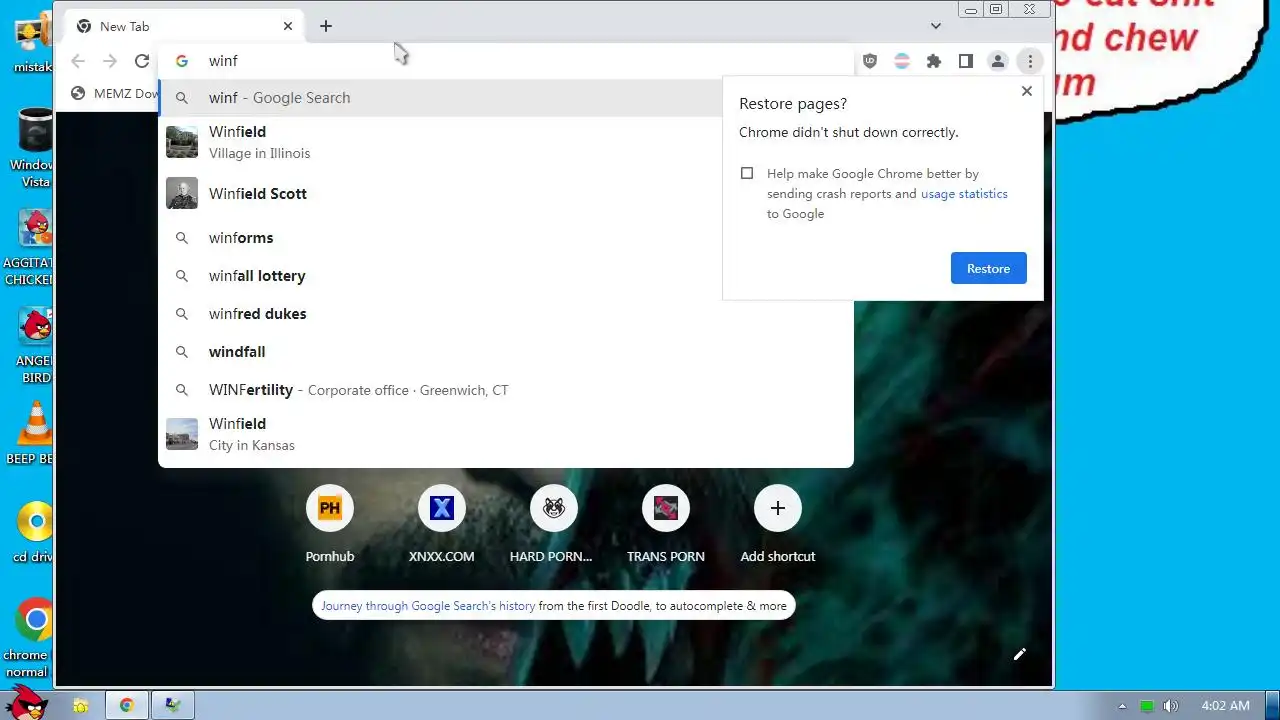Screen dimensions: 1280x720
Task: Click the Restore button
Action: point(988,268)
